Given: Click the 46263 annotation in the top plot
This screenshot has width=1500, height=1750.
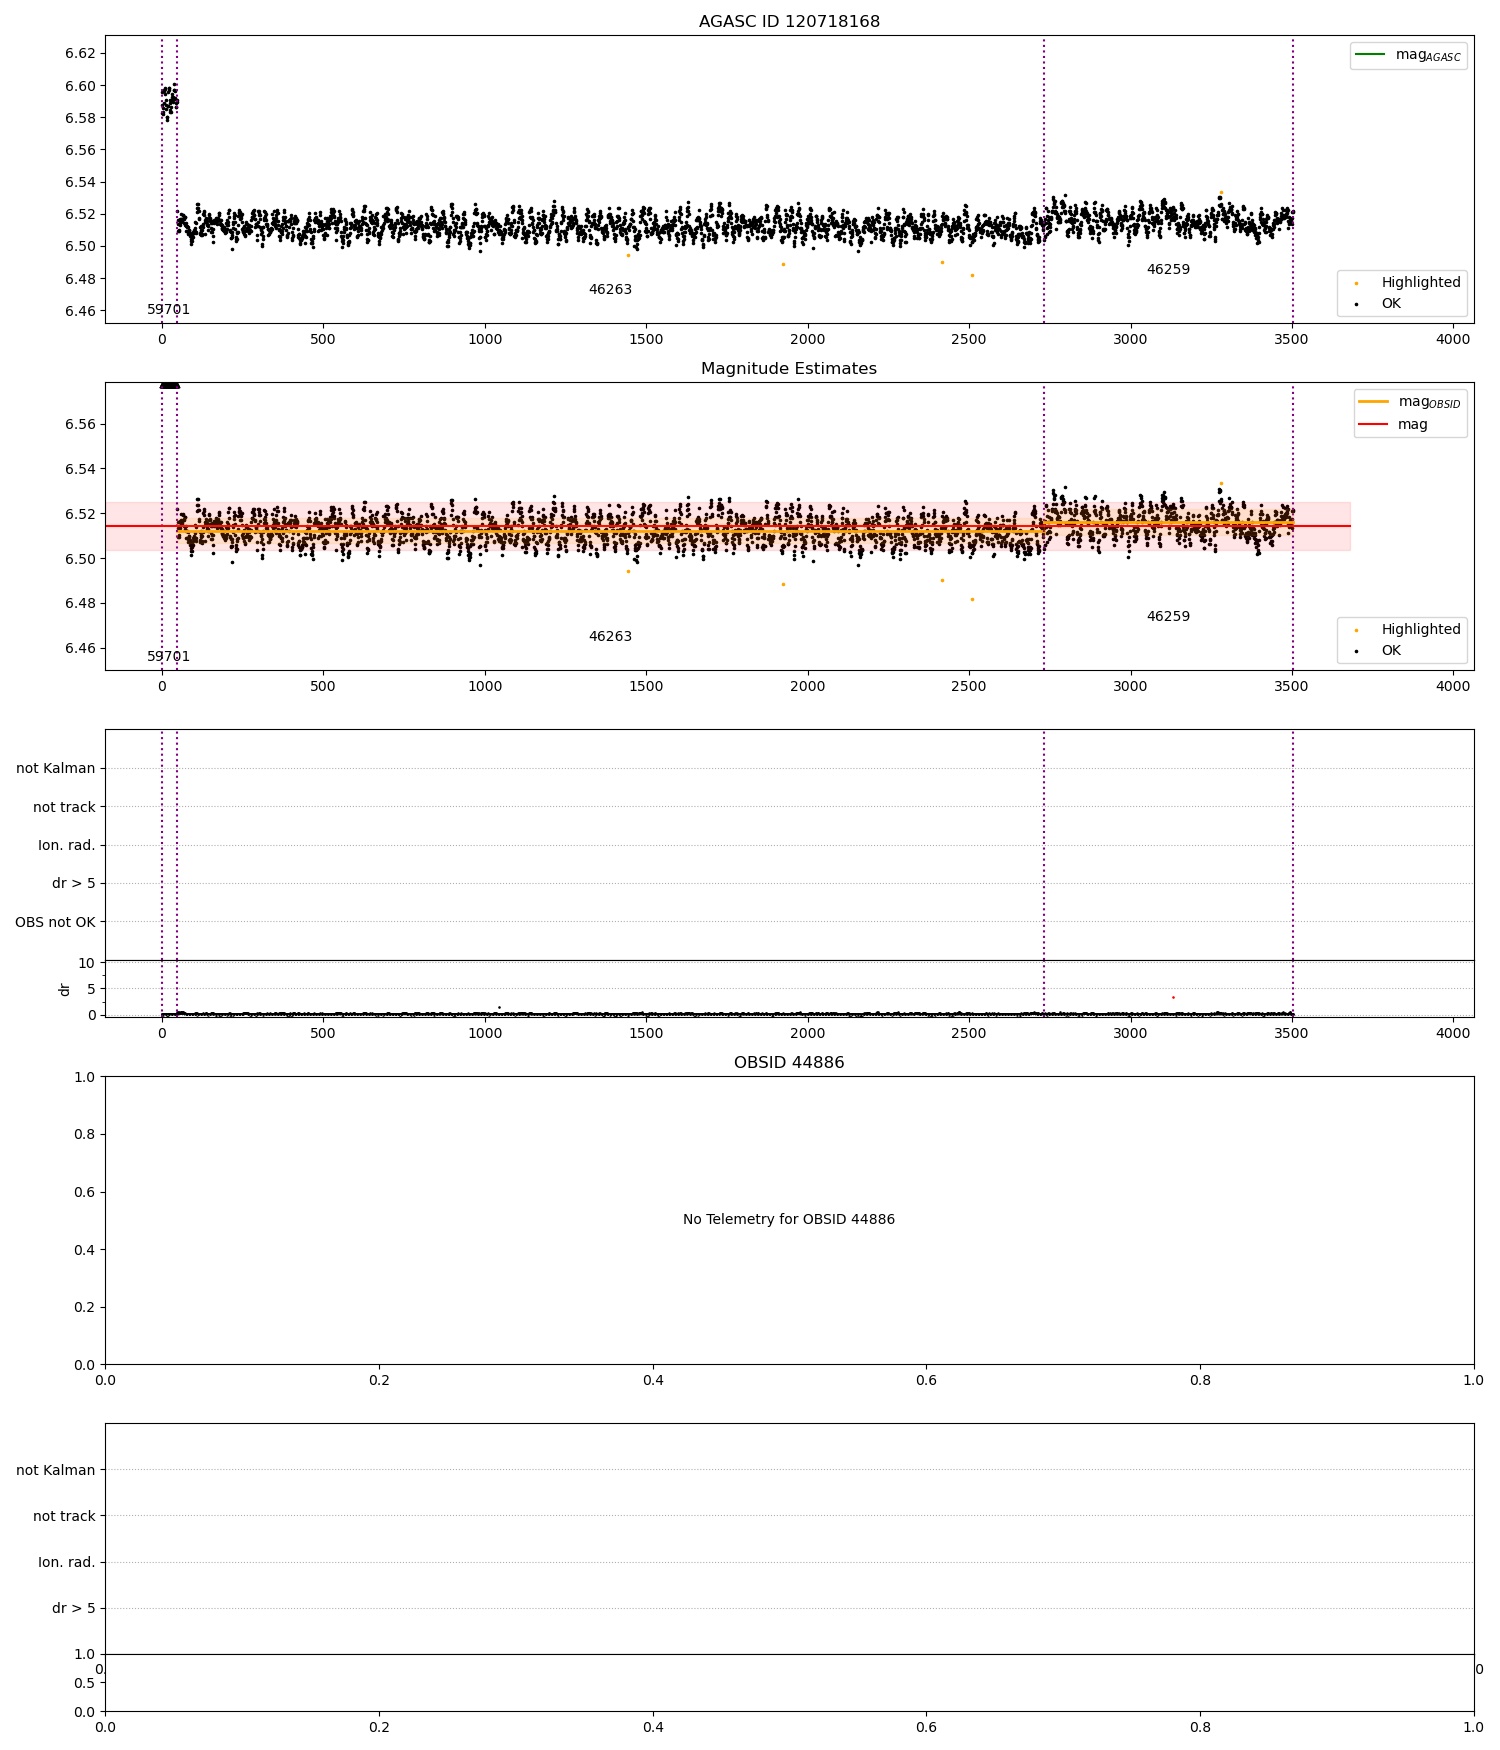Looking at the screenshot, I should coord(610,290).
